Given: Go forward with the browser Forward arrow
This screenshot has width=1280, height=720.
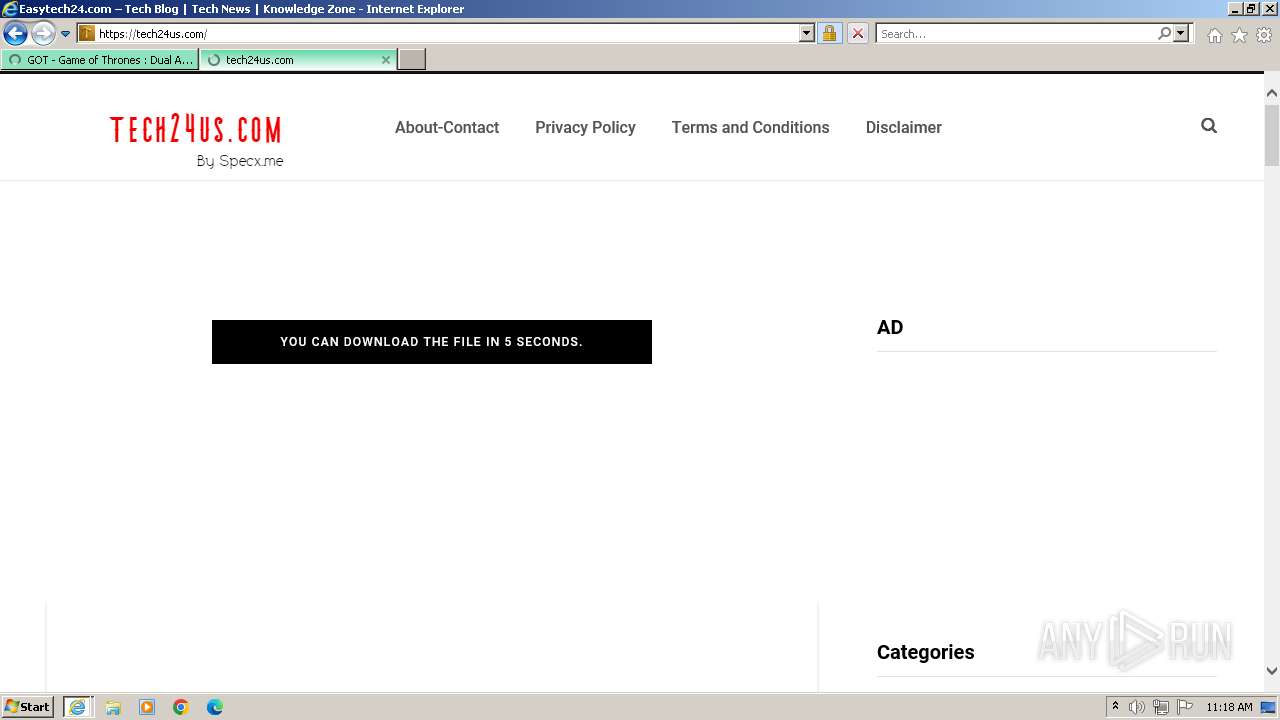Looking at the screenshot, I should pyautogui.click(x=43, y=34).
